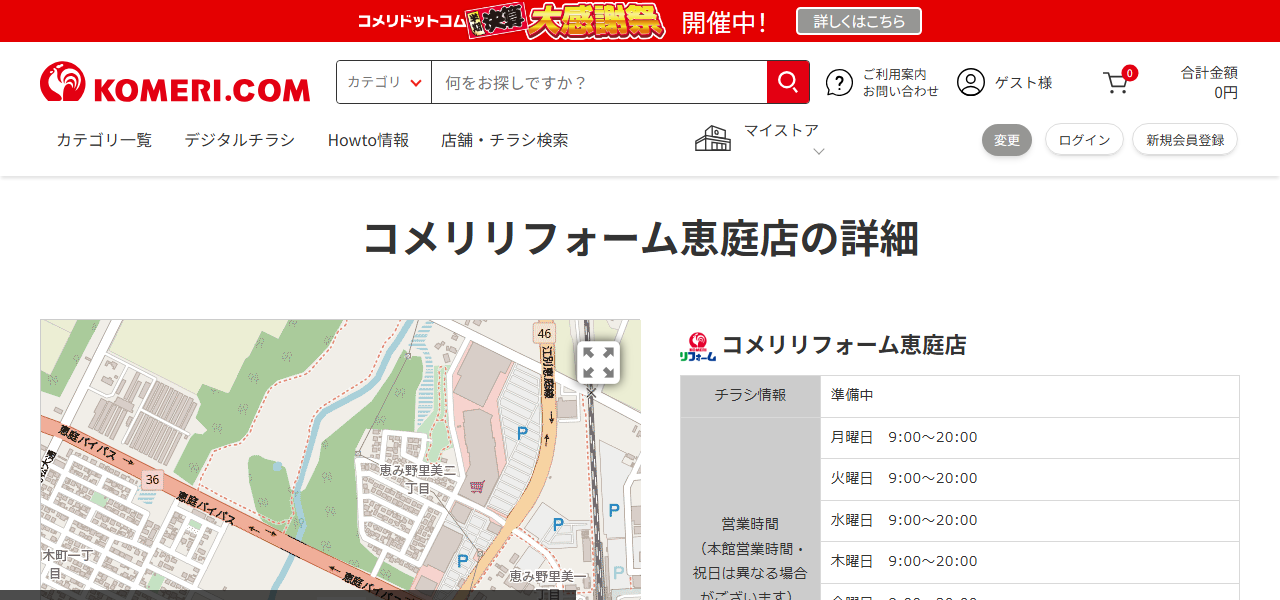The width and height of the screenshot is (1280, 600).
Task: Click the ゲスト様 account link
Action: (1023, 83)
